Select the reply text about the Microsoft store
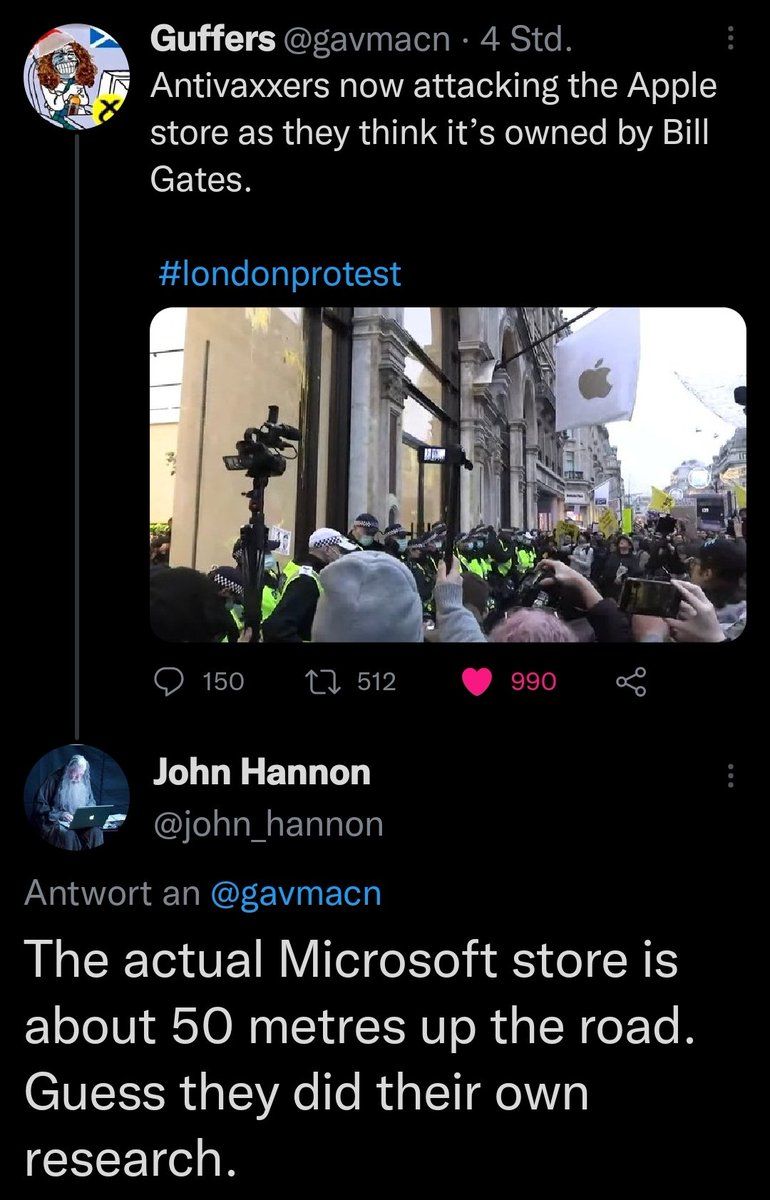The height and width of the screenshot is (1200, 770). [x=358, y=1060]
